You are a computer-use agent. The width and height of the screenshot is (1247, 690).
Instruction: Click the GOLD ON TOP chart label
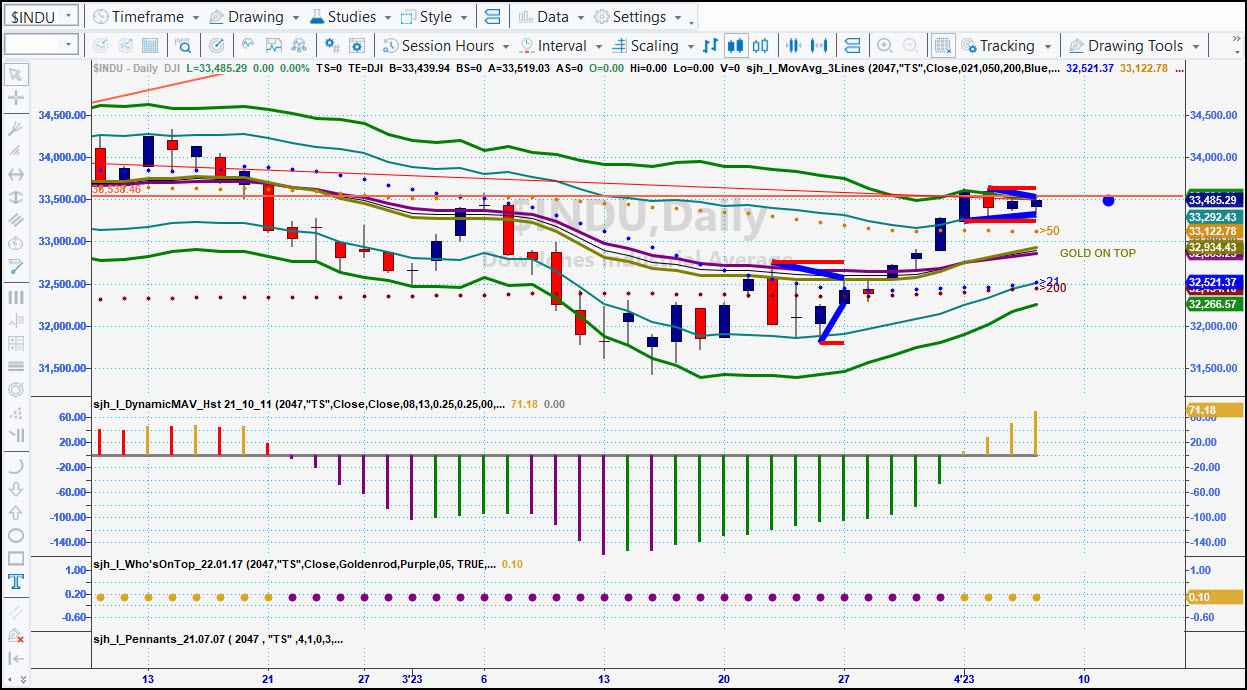pos(1098,253)
